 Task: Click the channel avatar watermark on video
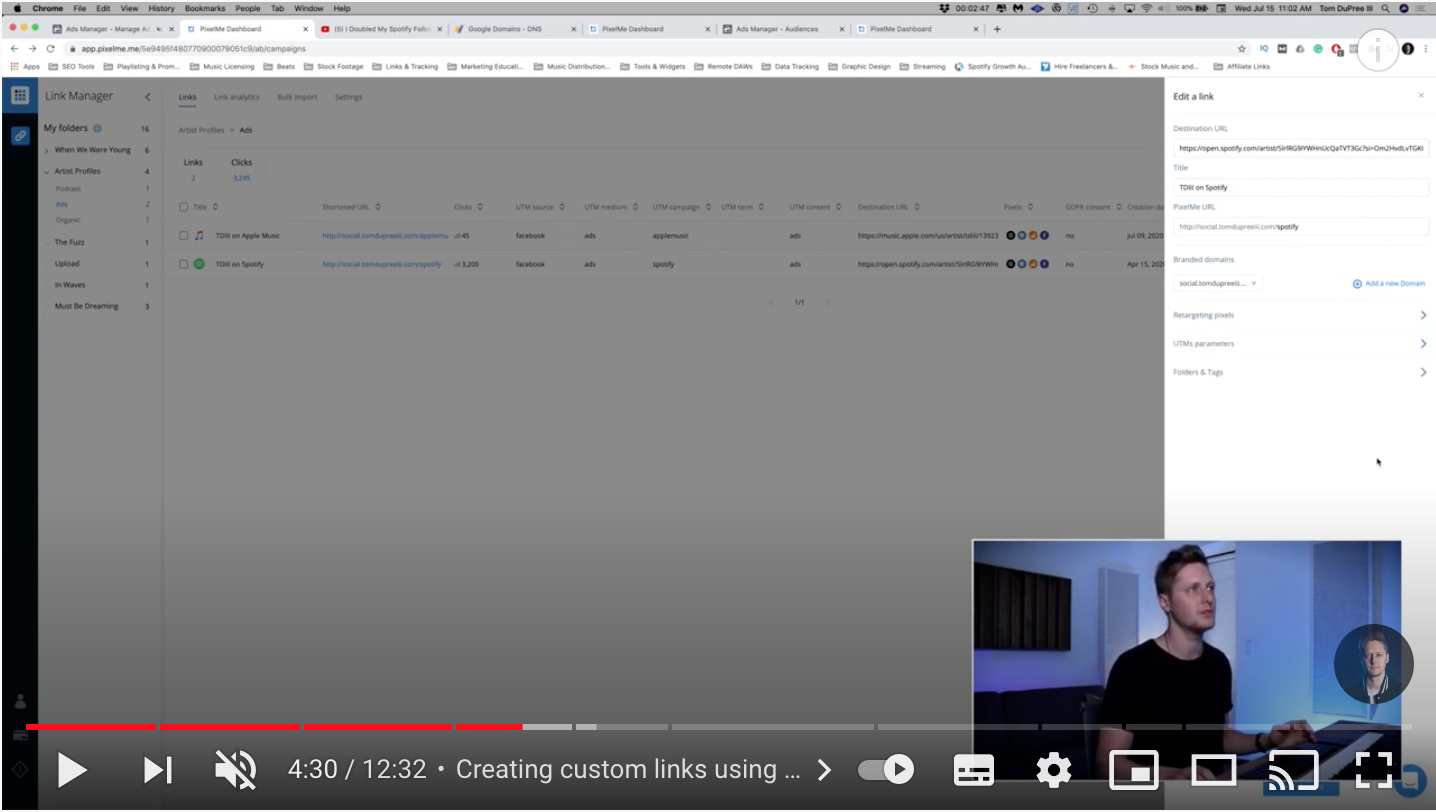coord(1373,664)
